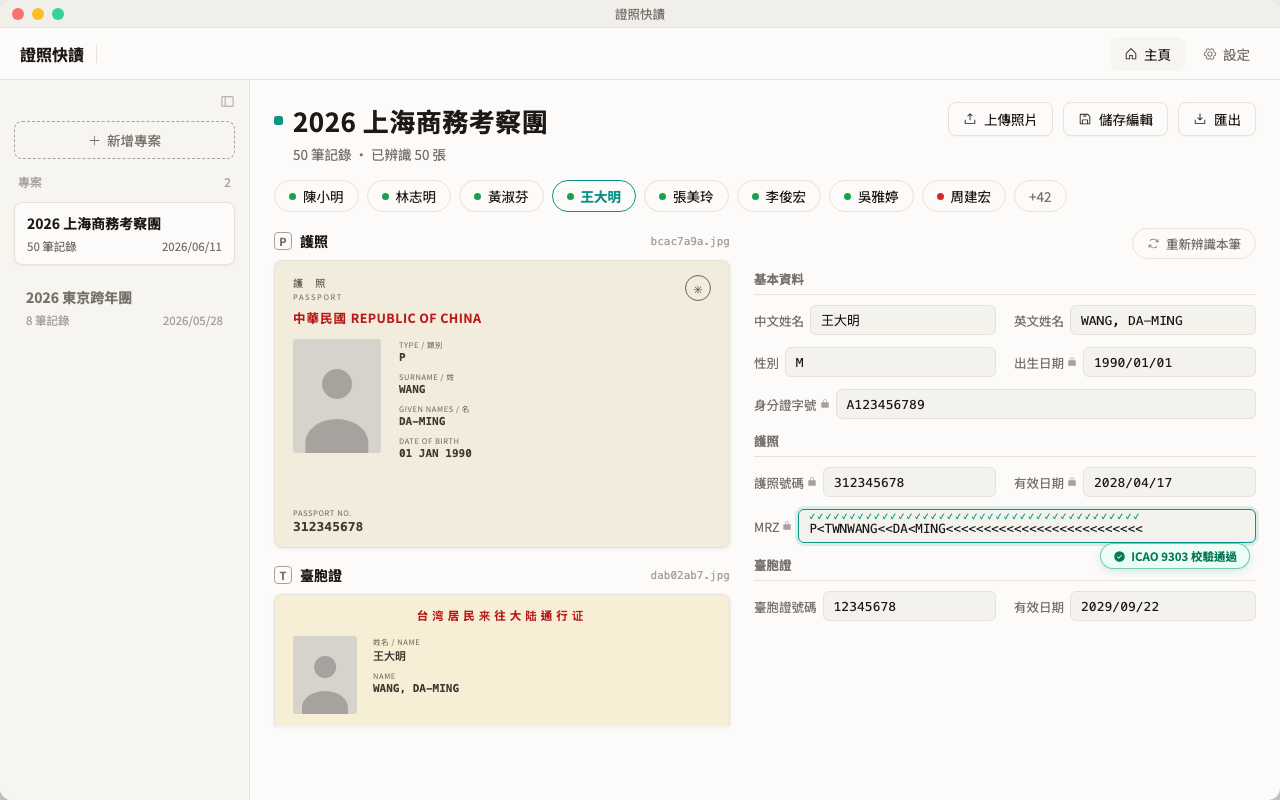This screenshot has height=800, width=1280.
Task: Click the P badge beside 護照
Action: [283, 241]
